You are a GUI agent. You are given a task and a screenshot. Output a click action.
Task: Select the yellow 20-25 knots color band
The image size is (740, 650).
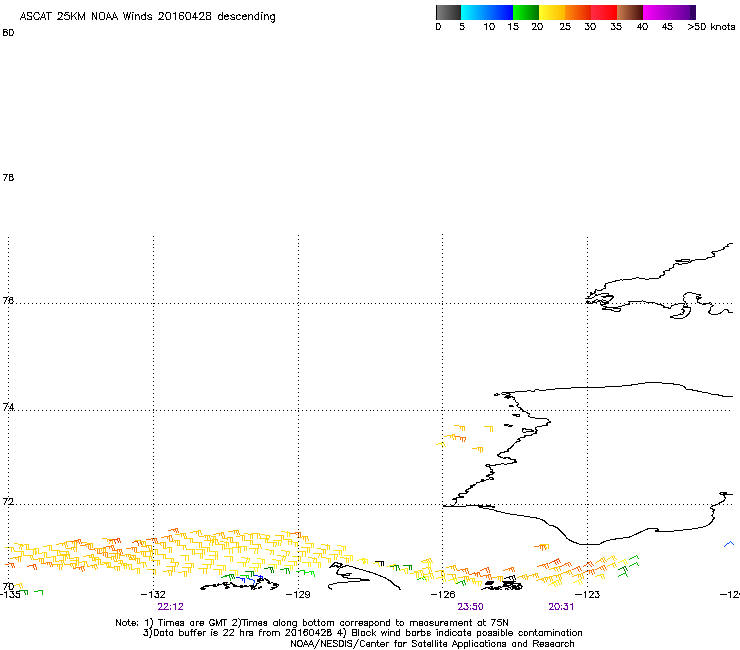pyautogui.click(x=552, y=12)
